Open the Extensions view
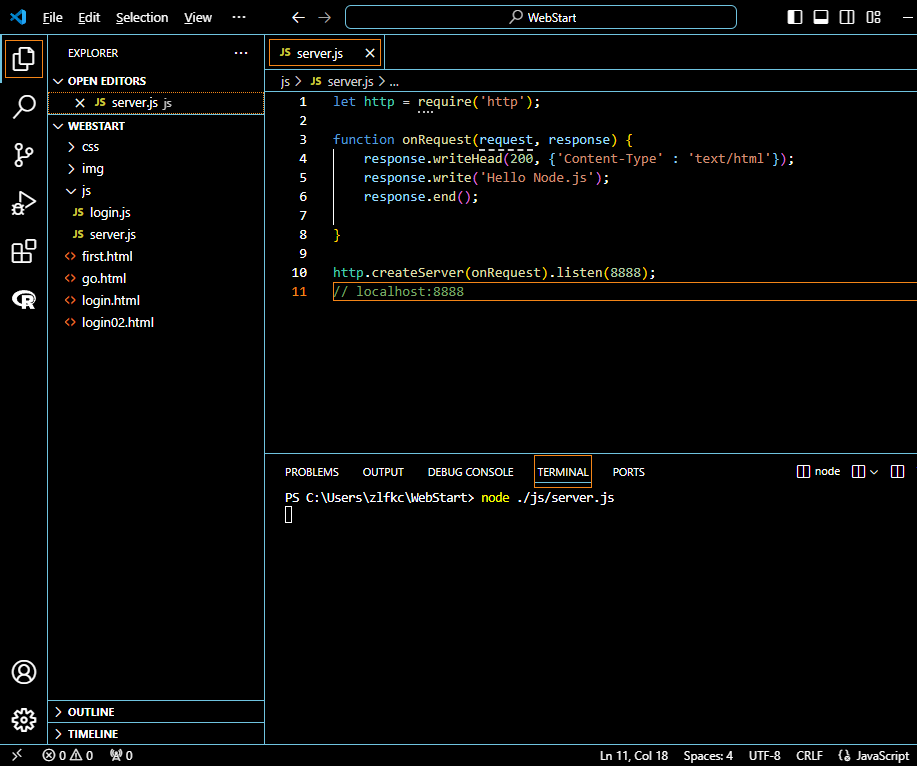Screen dimensions: 917x766 click(23, 251)
